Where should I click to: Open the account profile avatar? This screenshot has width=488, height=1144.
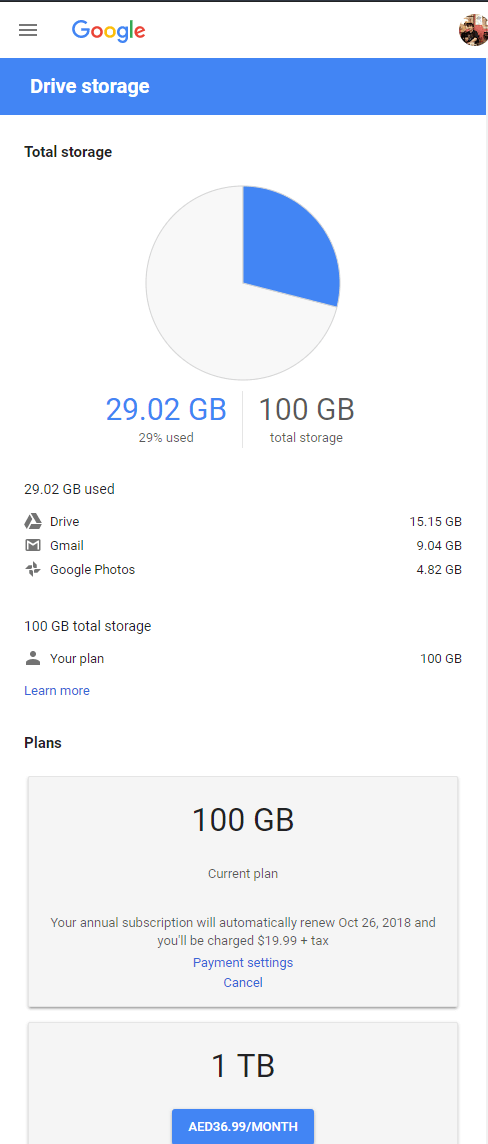(473, 31)
